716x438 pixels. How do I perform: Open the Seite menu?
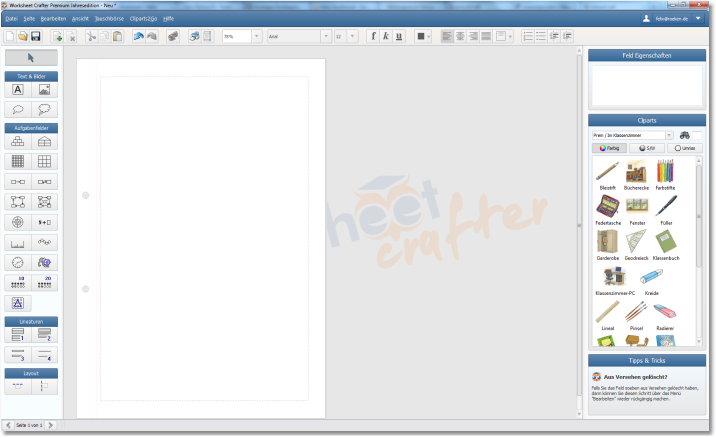click(x=29, y=19)
